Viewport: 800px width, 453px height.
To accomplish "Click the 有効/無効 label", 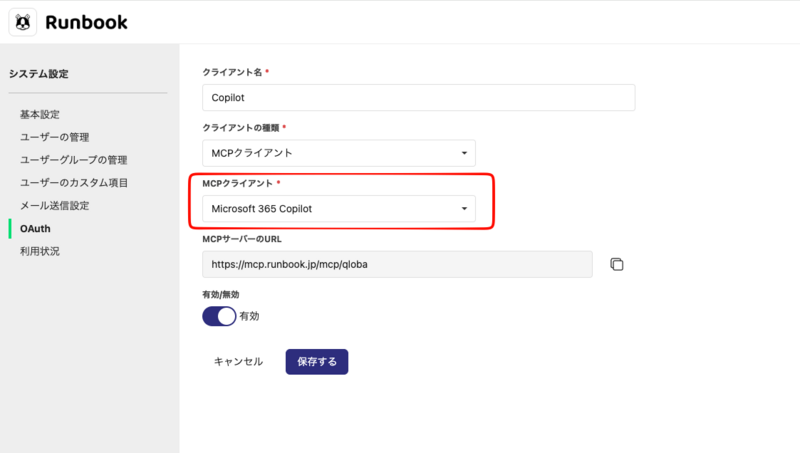I will 221,294.
